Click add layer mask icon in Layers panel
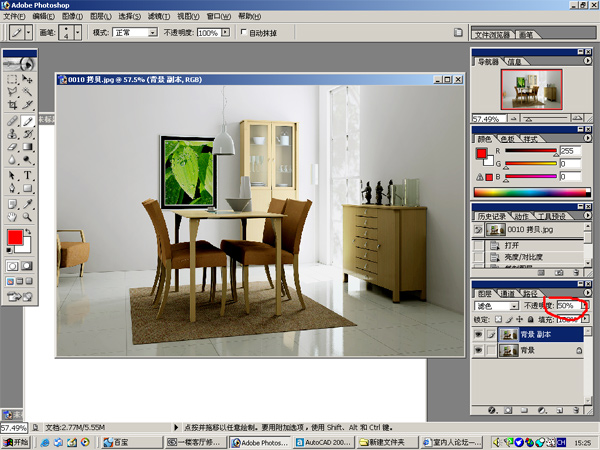This screenshot has width=600, height=450. click(x=508, y=410)
